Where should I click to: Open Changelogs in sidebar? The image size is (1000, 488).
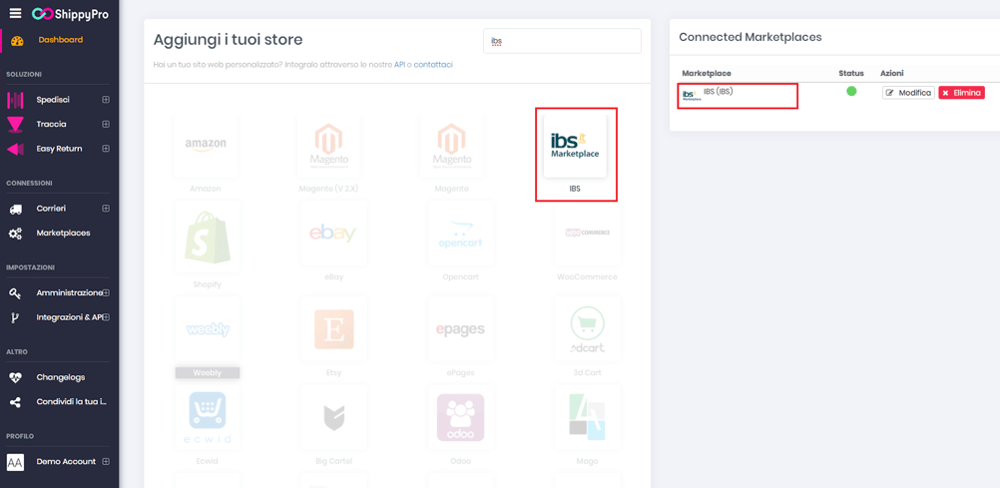(x=61, y=377)
